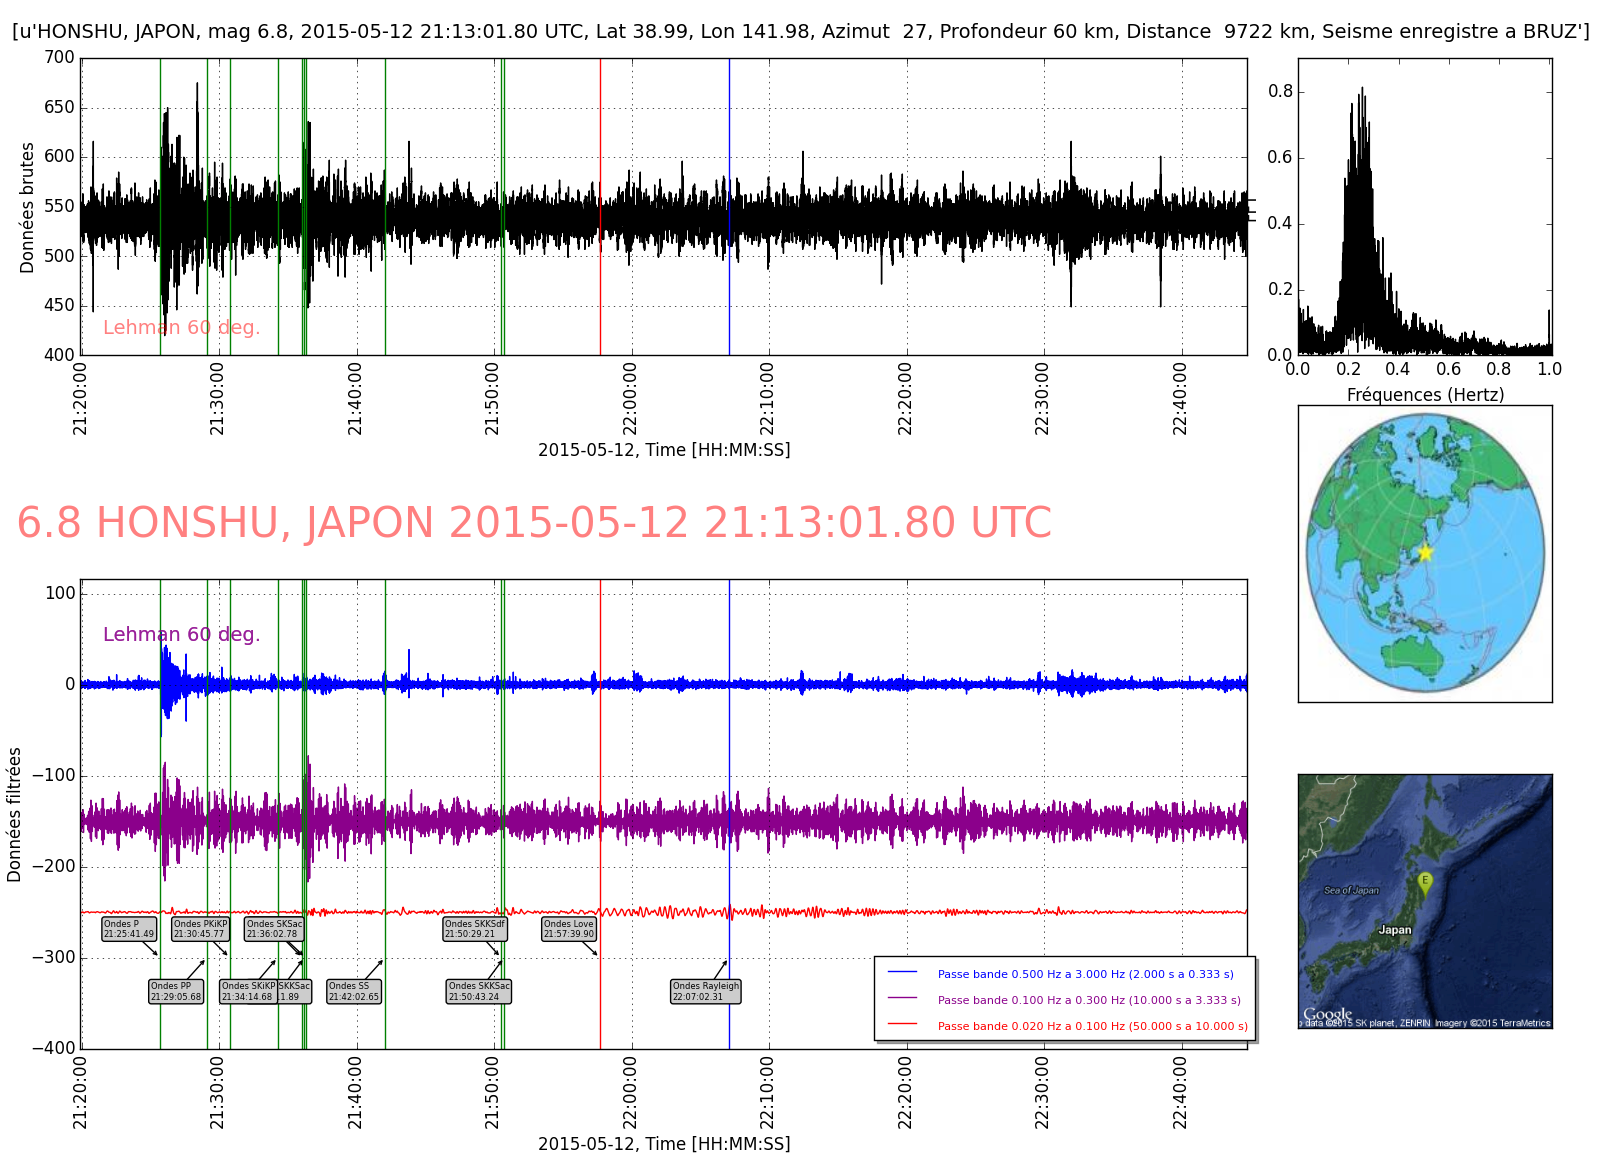
Task: Click the purple line sample in legend
Action: point(902,999)
